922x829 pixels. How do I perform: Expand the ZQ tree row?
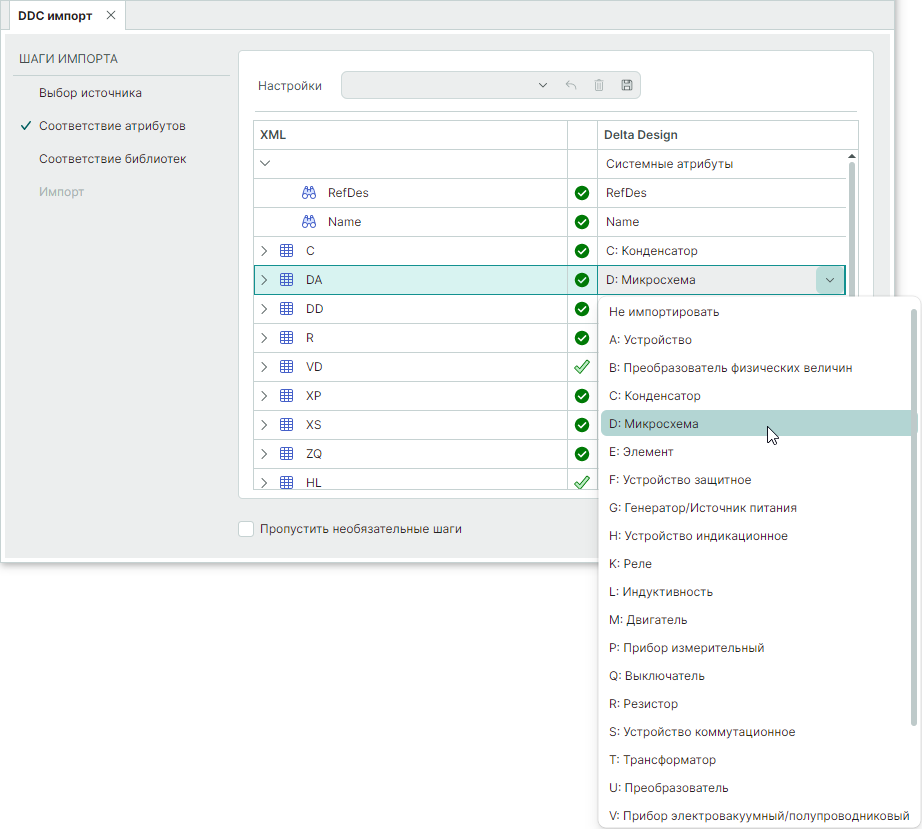[x=264, y=454]
